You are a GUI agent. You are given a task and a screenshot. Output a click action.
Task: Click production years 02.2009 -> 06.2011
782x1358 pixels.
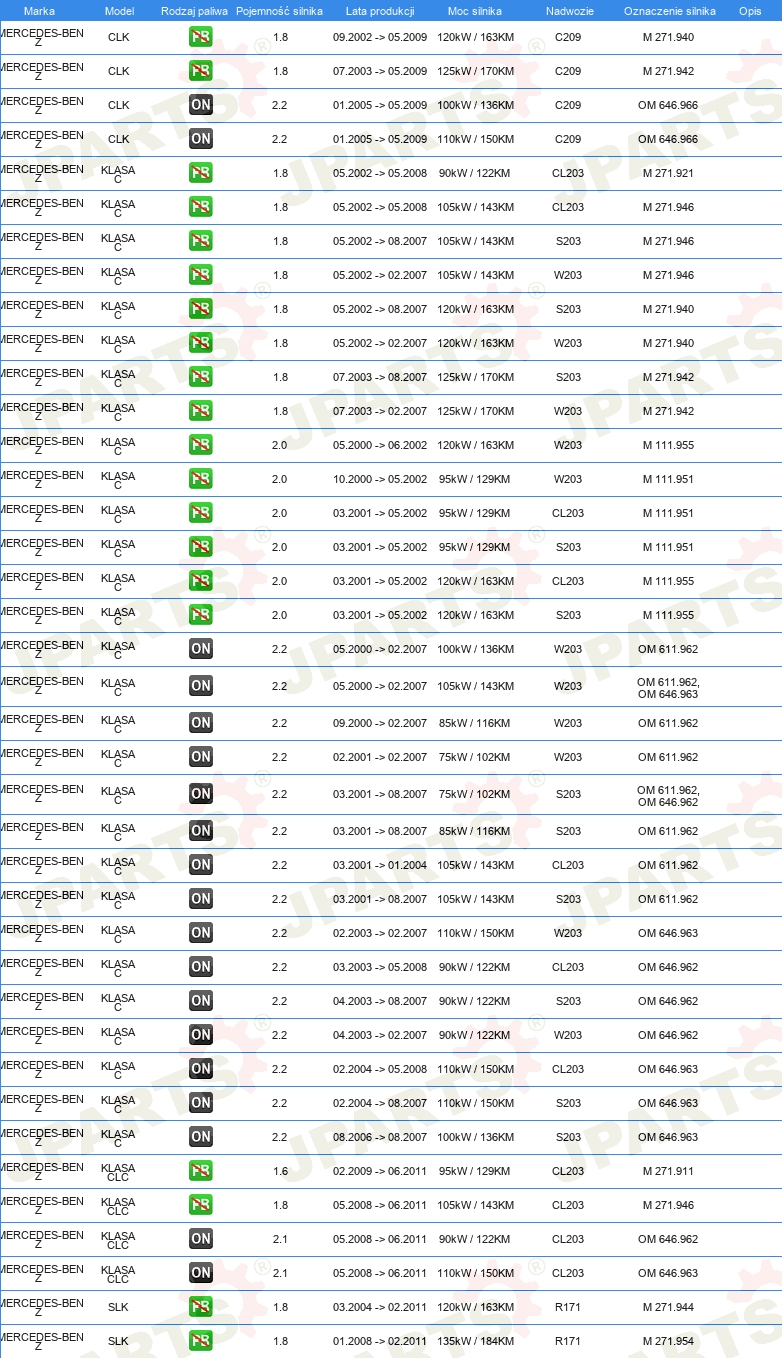coord(380,1171)
